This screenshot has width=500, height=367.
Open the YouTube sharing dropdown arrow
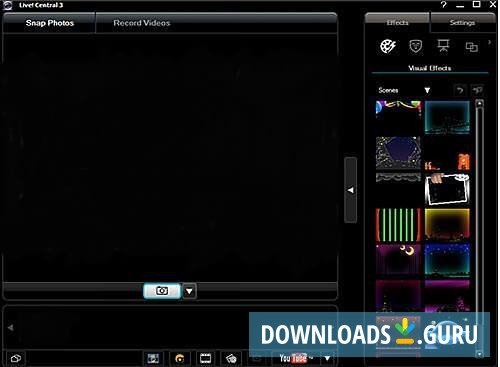pos(327,359)
